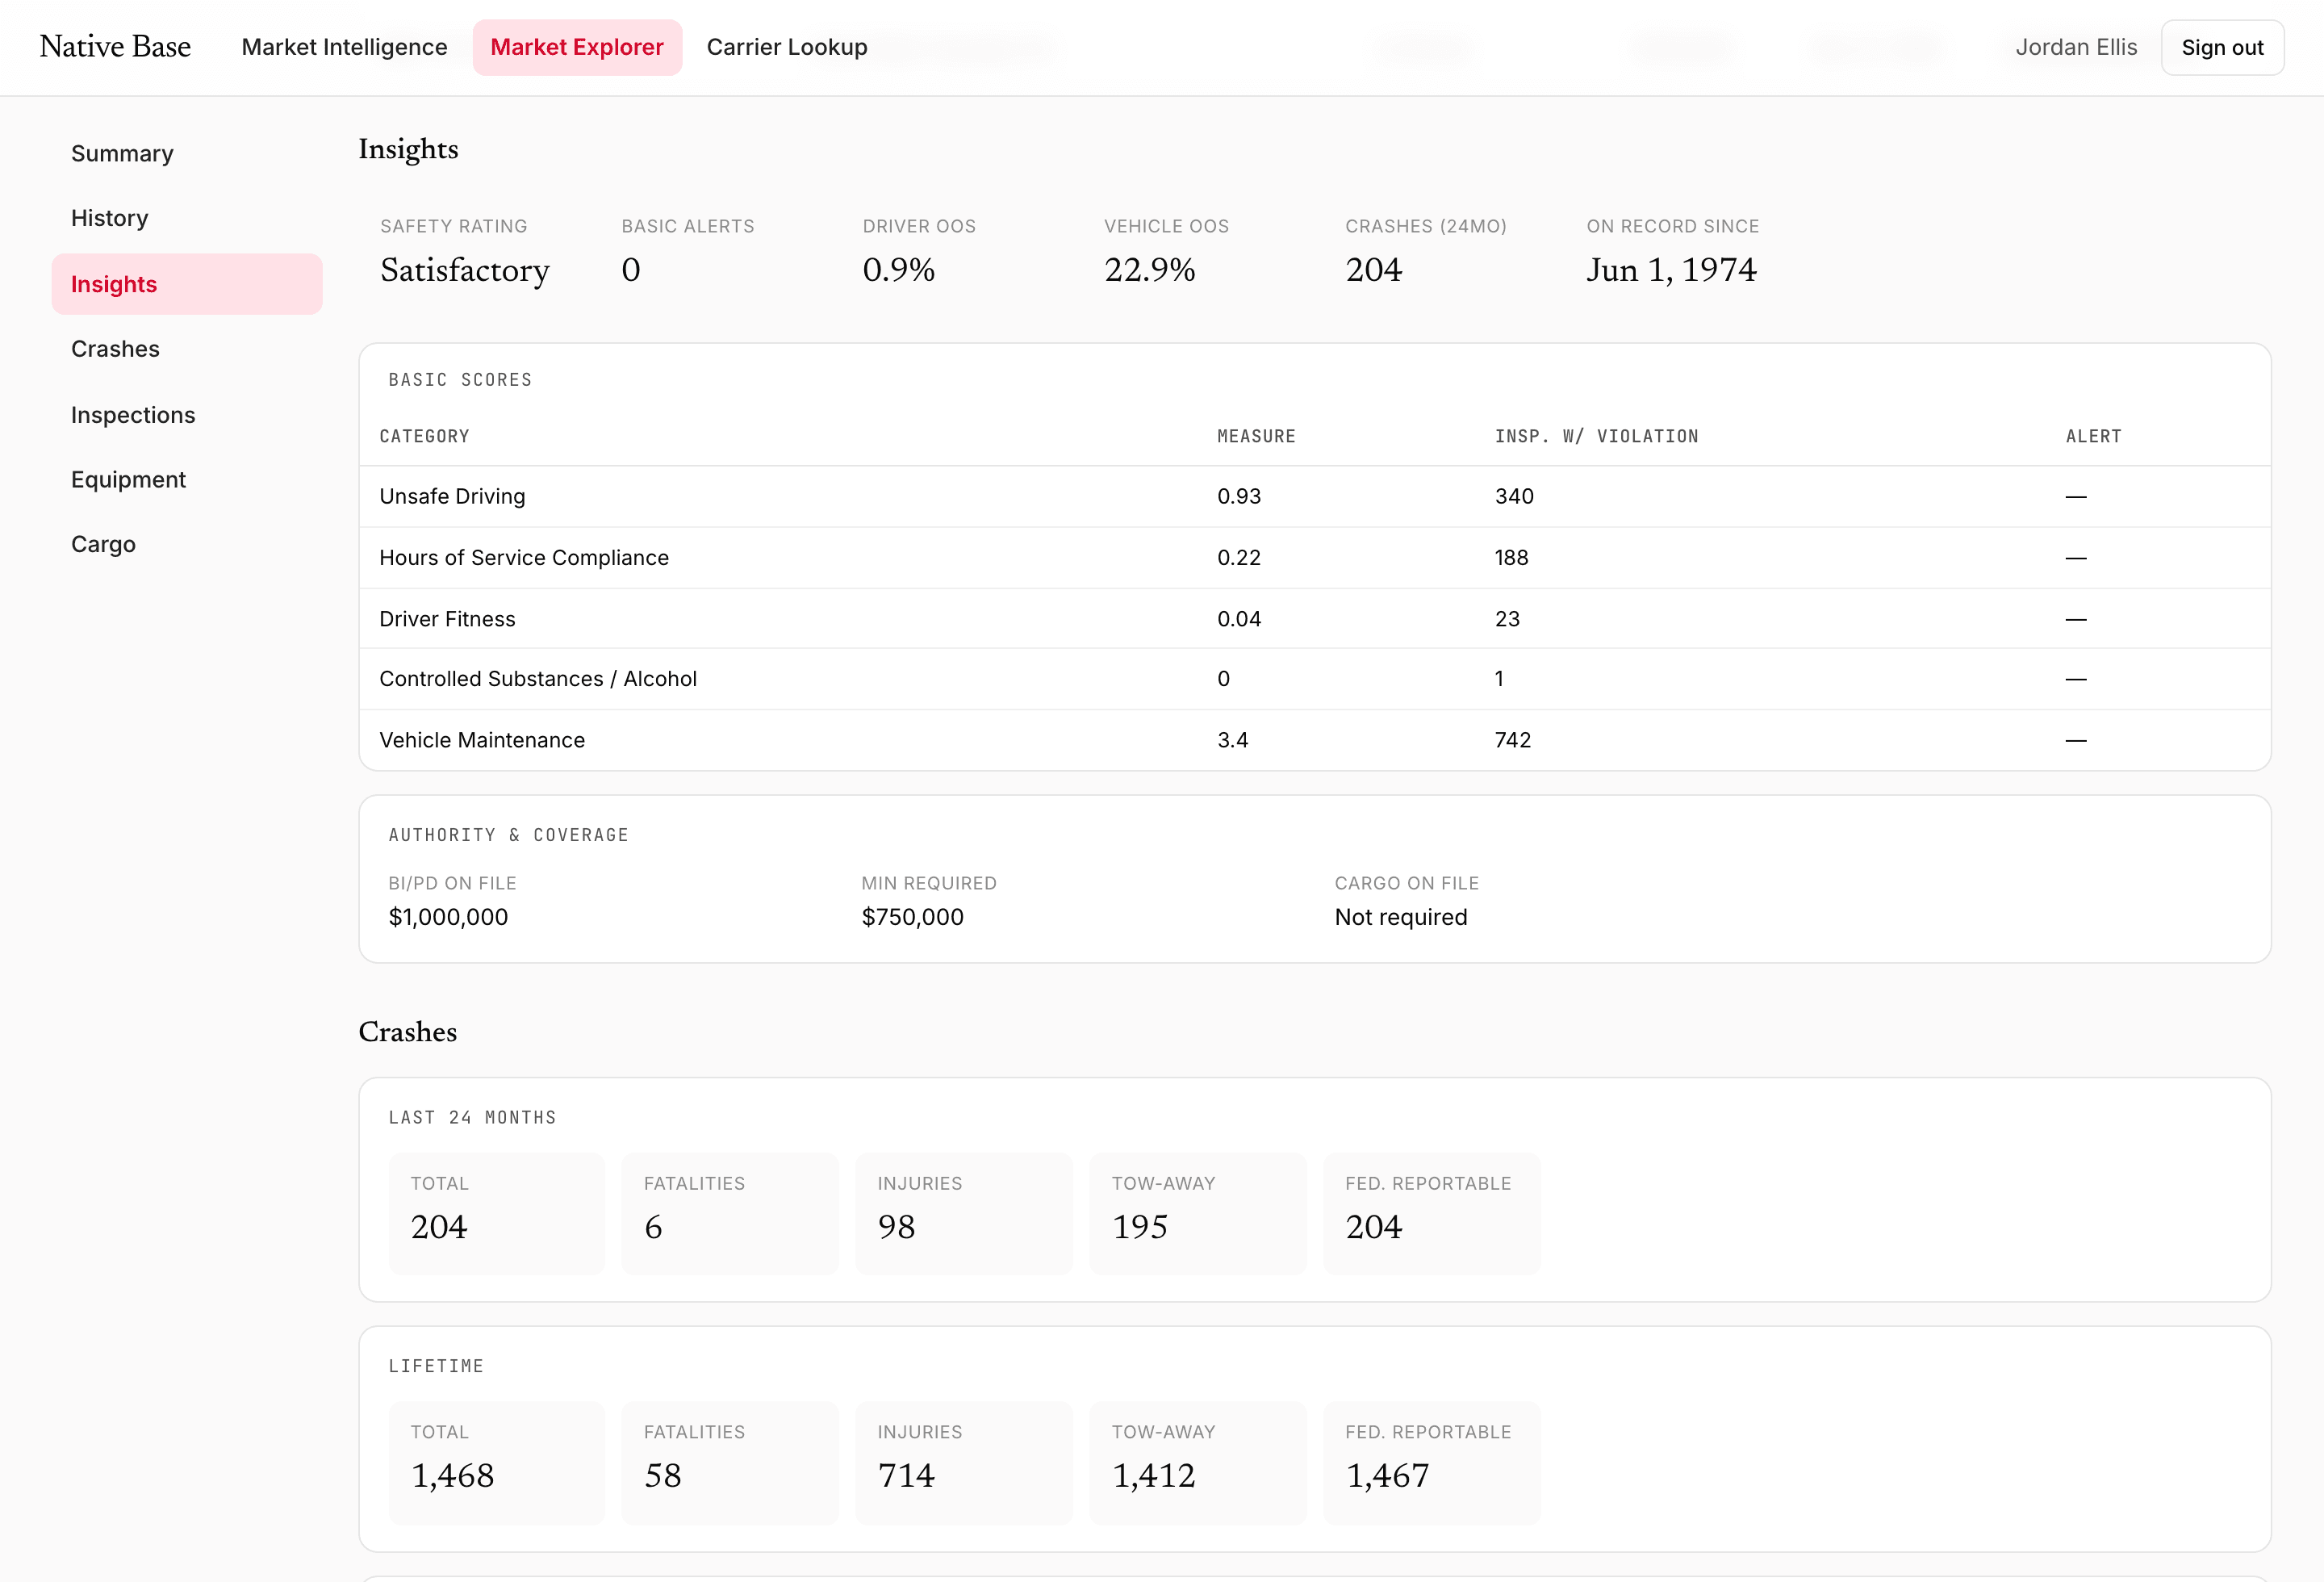2324x1582 pixels.
Task: Click the Category column header
Action: point(424,436)
